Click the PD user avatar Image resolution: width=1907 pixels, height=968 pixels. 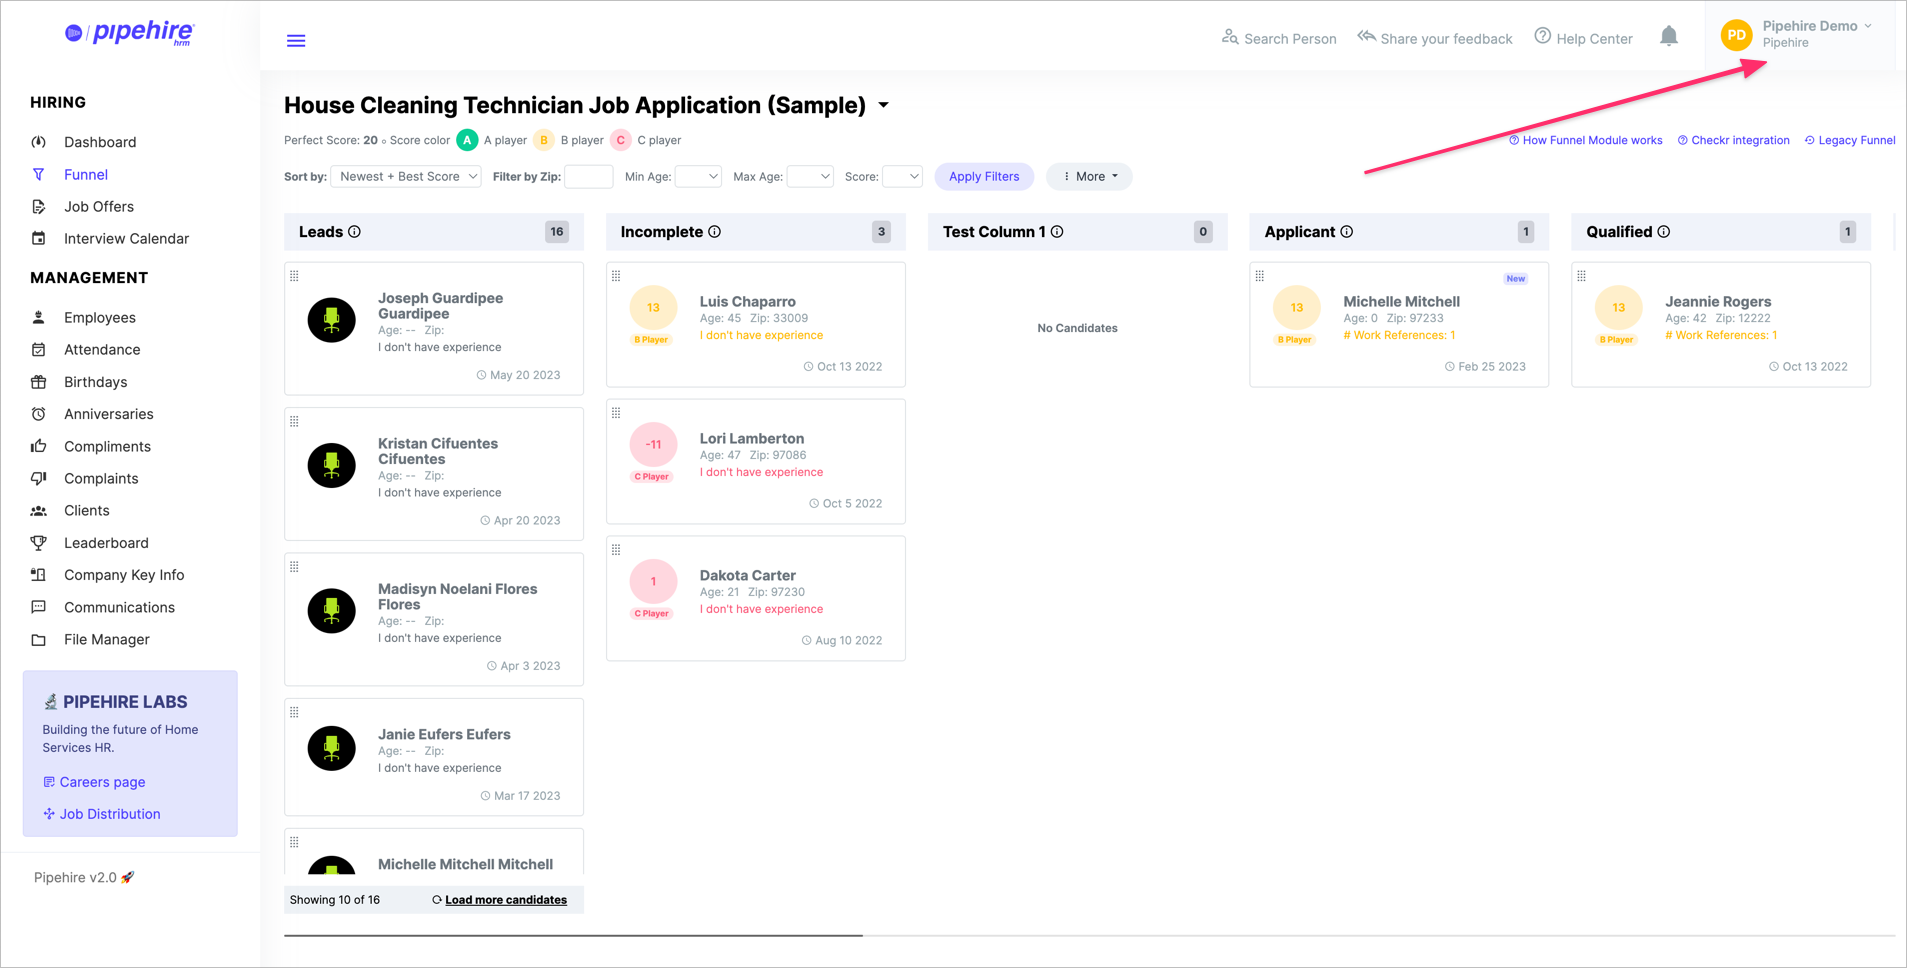[x=1737, y=35]
